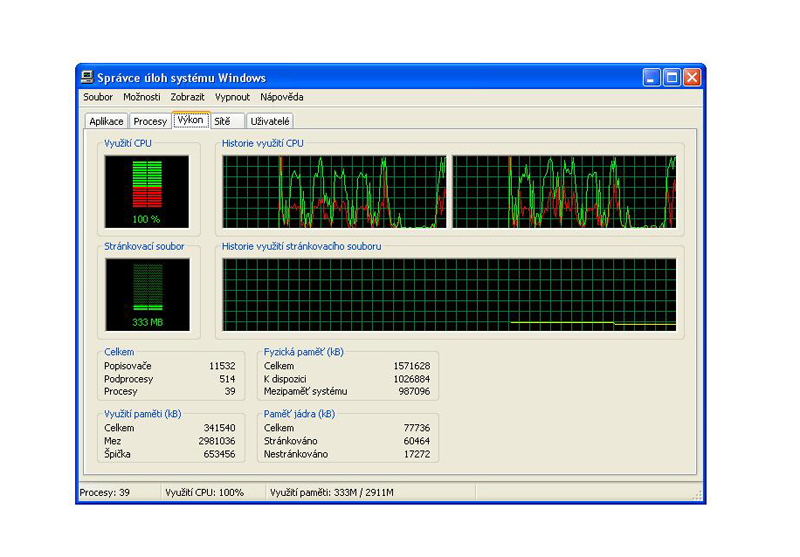Minimize the Task Manager window
The width and height of the screenshot is (800, 557).
[x=651, y=78]
